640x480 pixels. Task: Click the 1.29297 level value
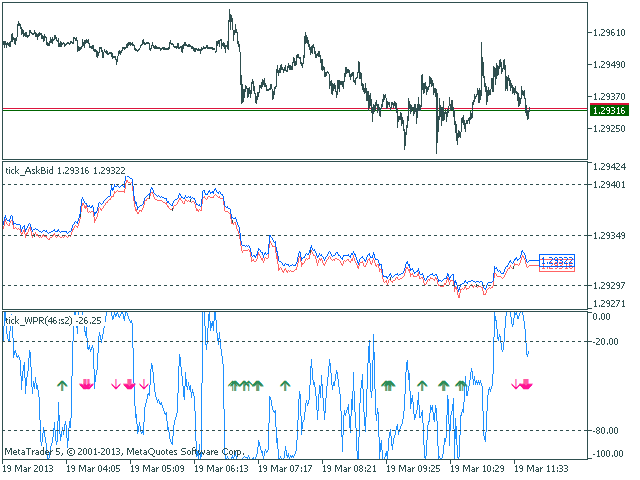(609, 285)
